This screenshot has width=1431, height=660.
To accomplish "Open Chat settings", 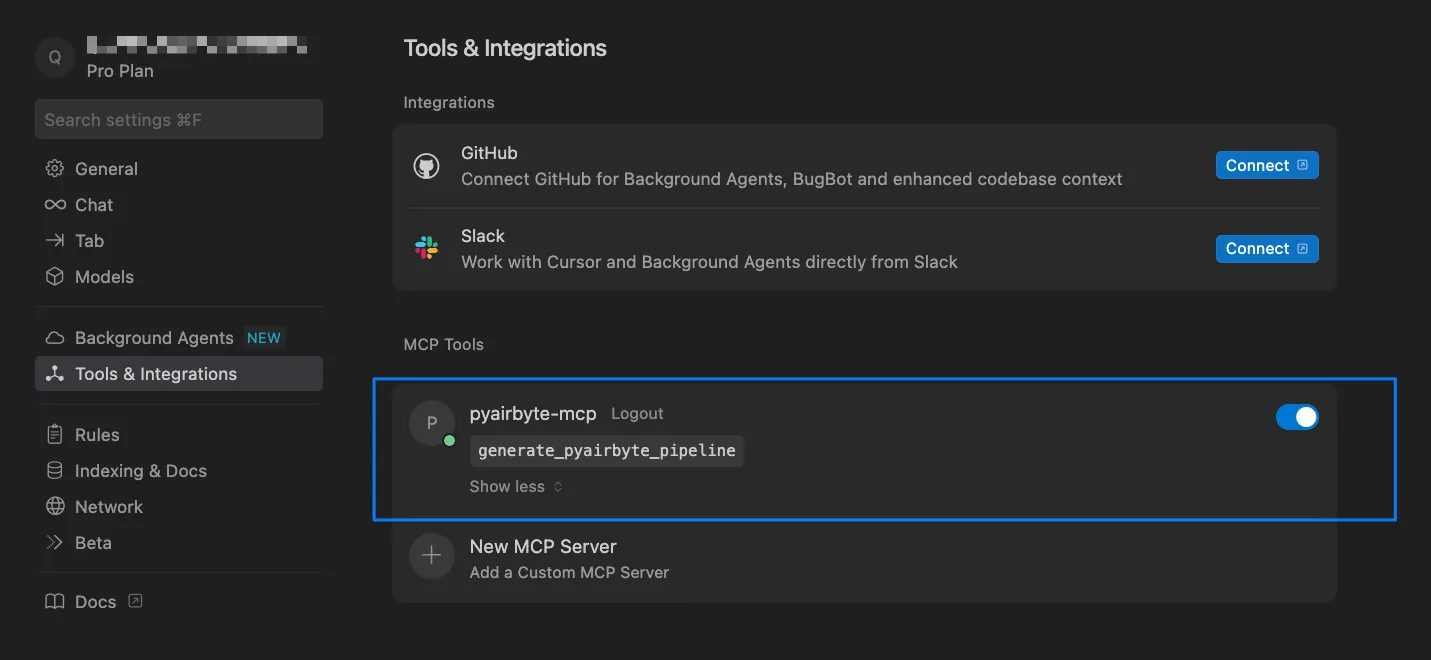I will pos(179,205).
